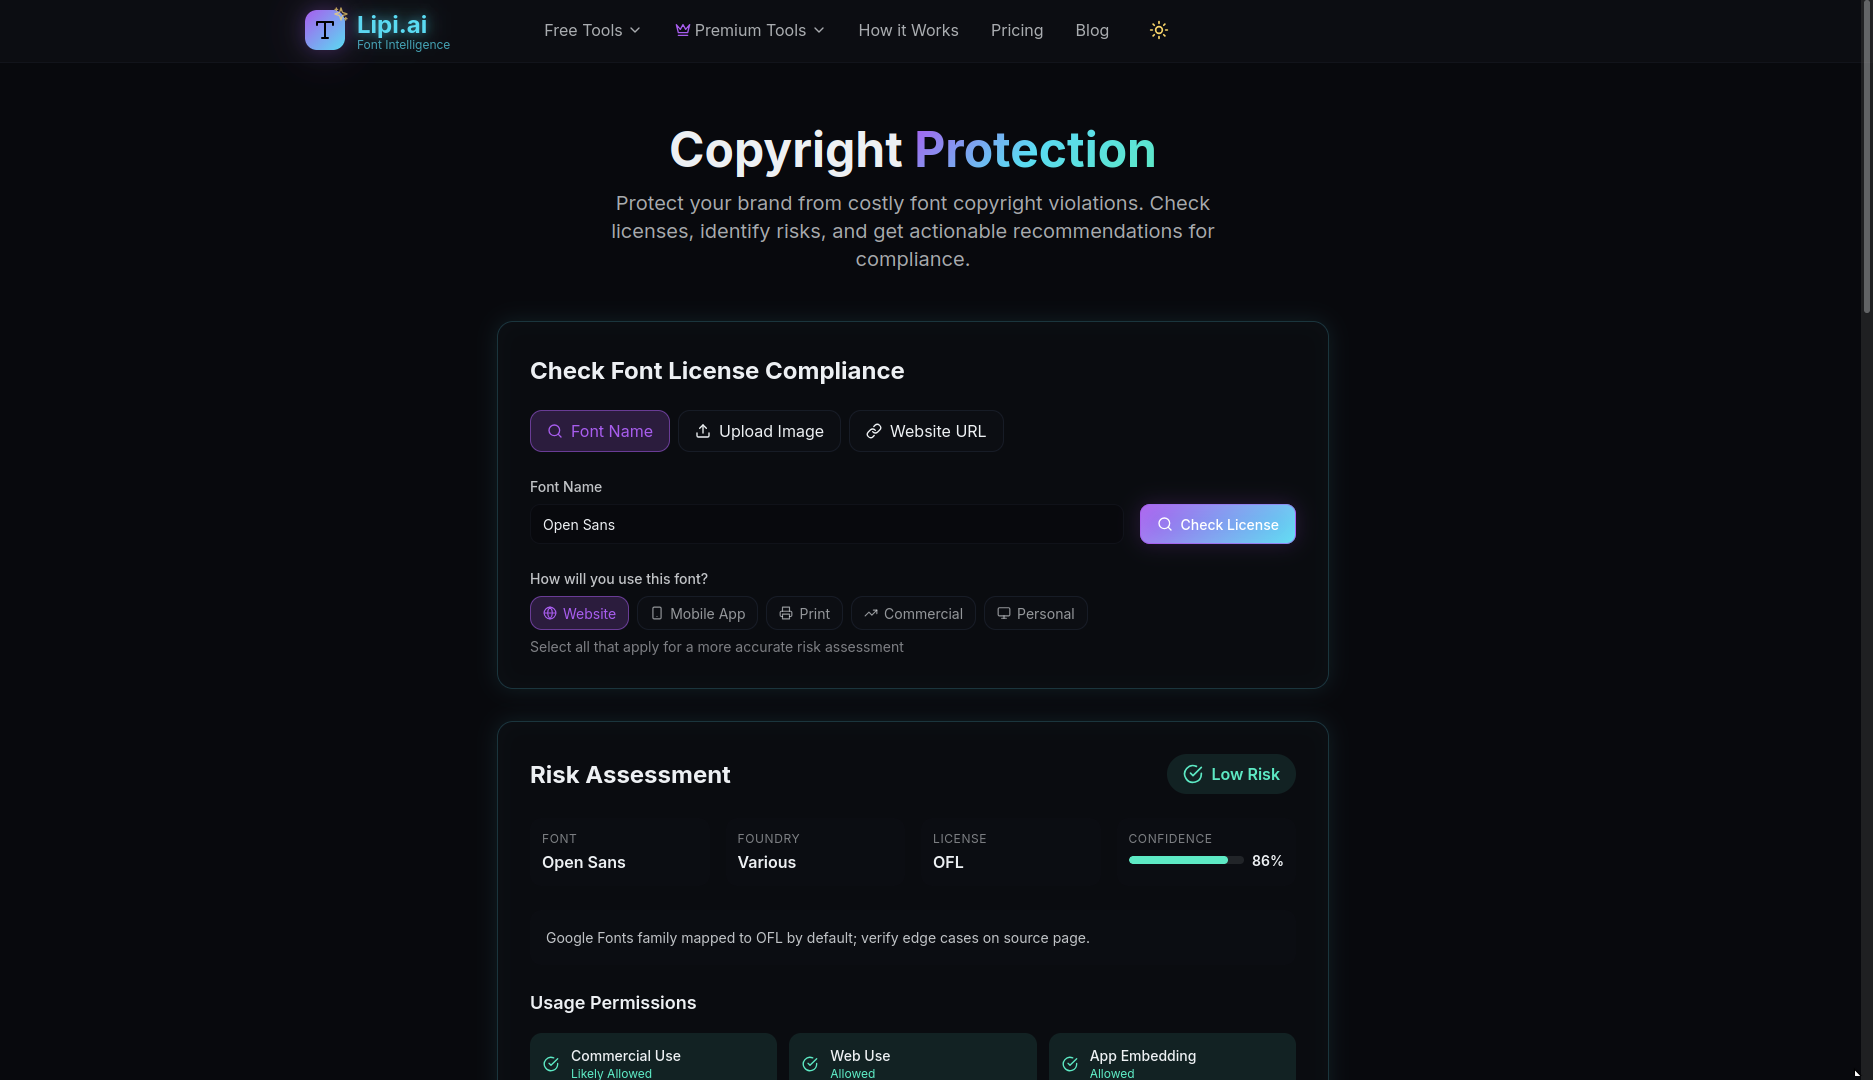Open the Pricing page link

coord(1017,30)
